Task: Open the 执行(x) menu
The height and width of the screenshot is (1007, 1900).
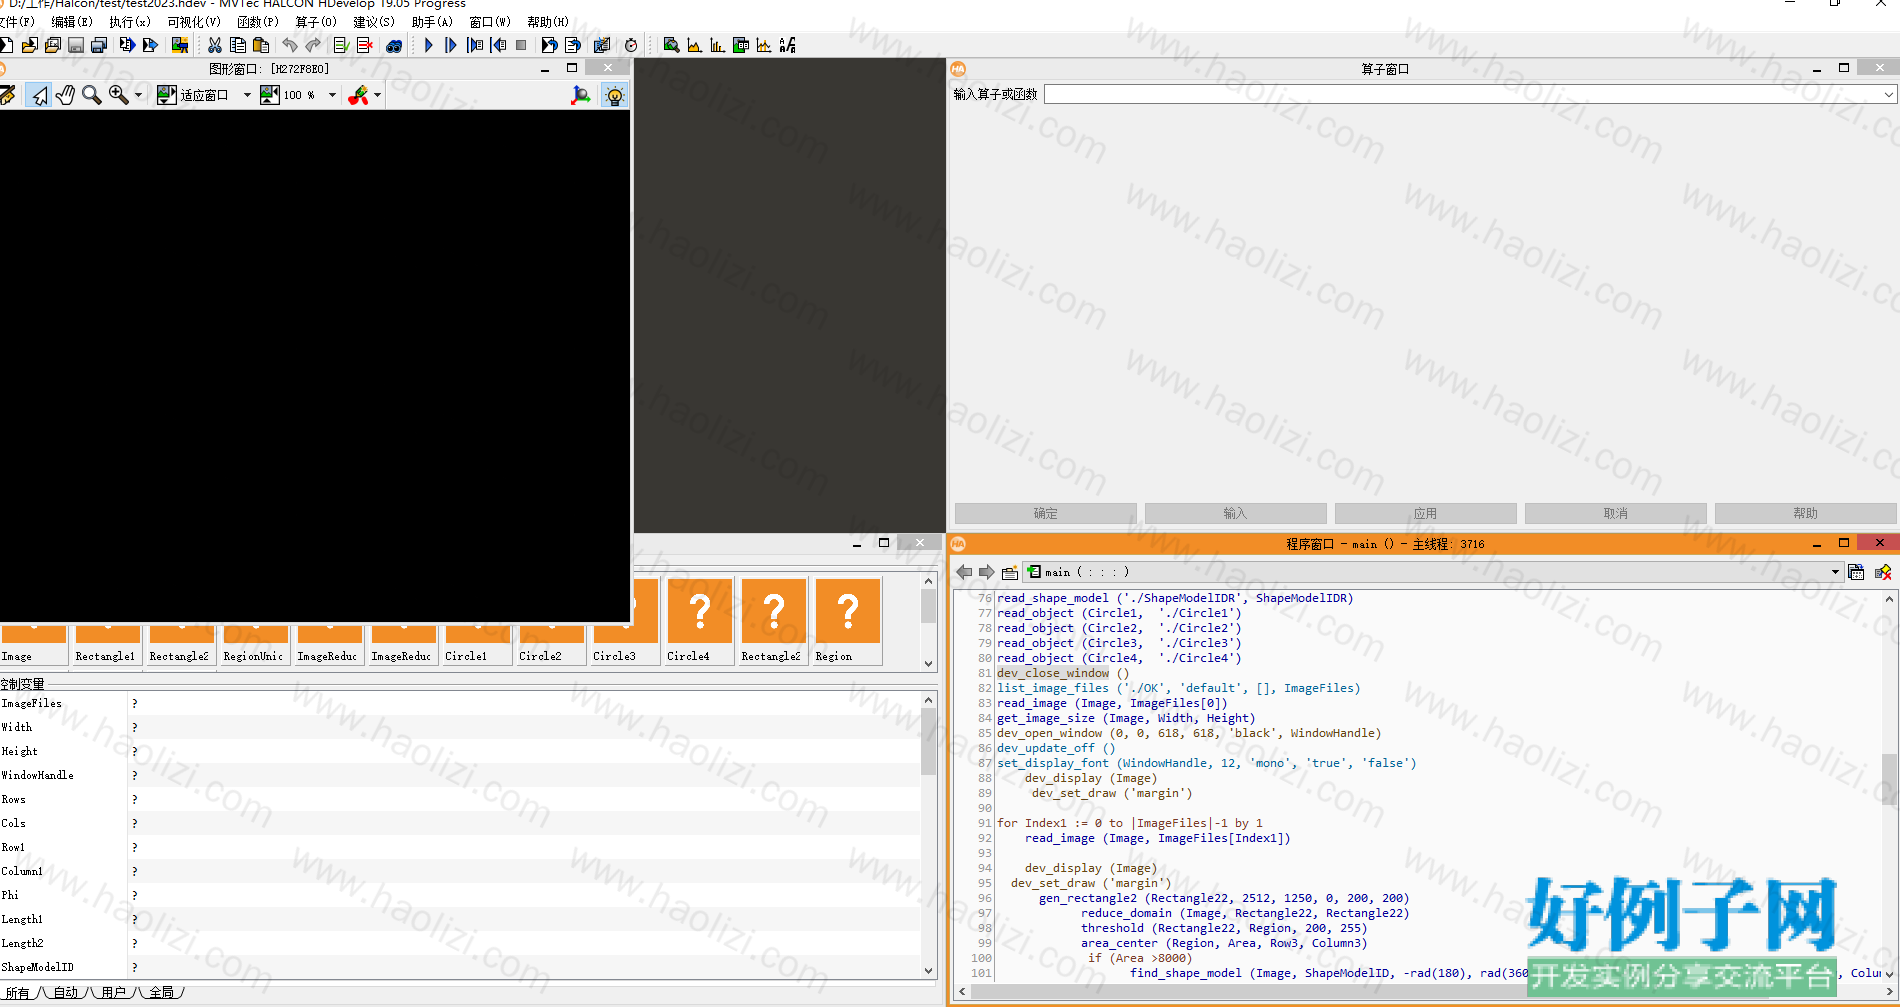Action: click(x=130, y=21)
